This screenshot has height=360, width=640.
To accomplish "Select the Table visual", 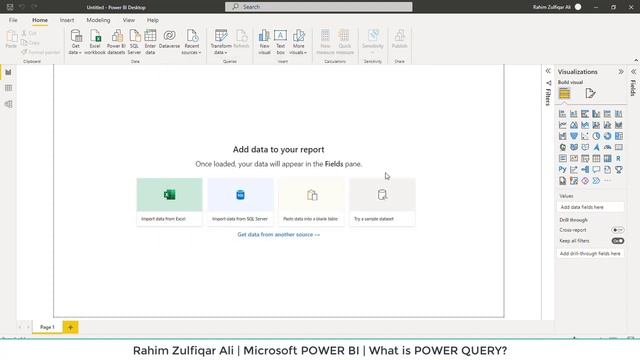I will click(596, 158).
